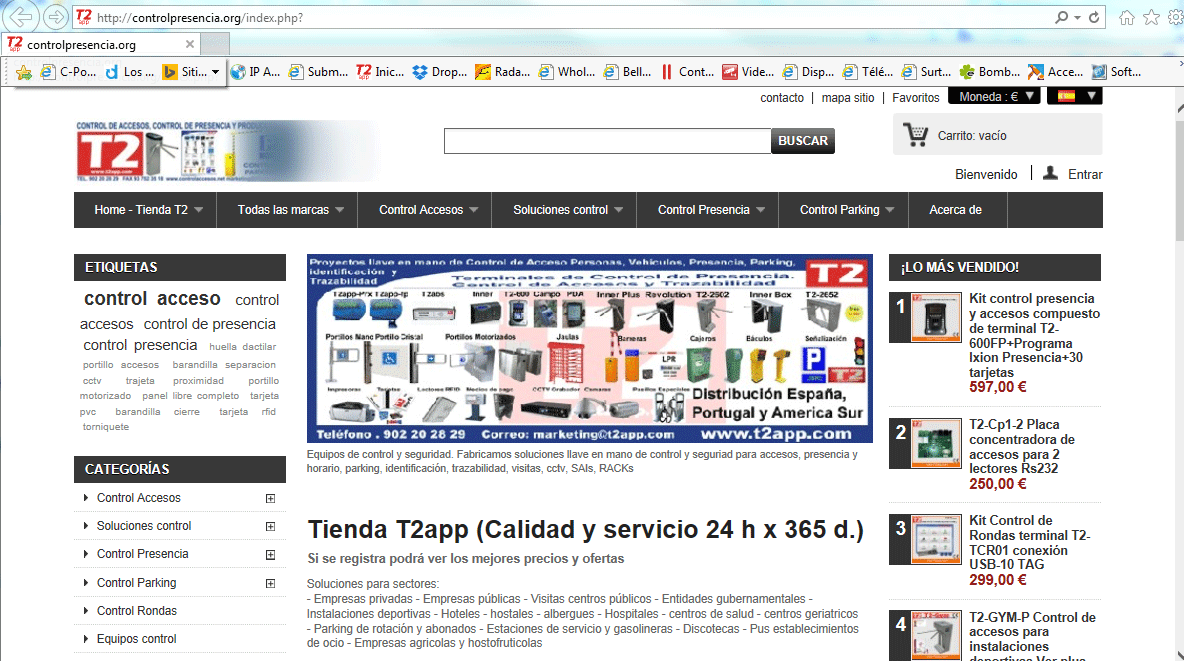Click the shopping cart icon
Image resolution: width=1184 pixels, height=661 pixels.
tap(916, 135)
